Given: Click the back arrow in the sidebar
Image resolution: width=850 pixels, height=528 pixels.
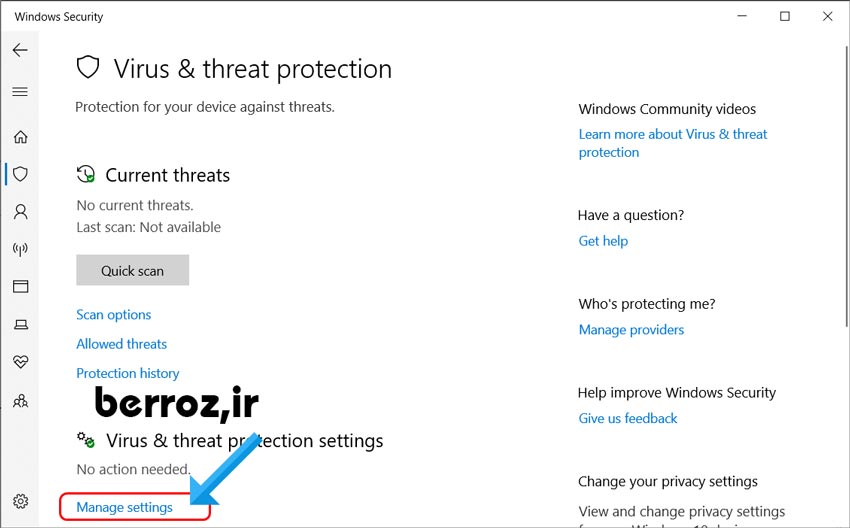Looking at the screenshot, I should point(20,51).
